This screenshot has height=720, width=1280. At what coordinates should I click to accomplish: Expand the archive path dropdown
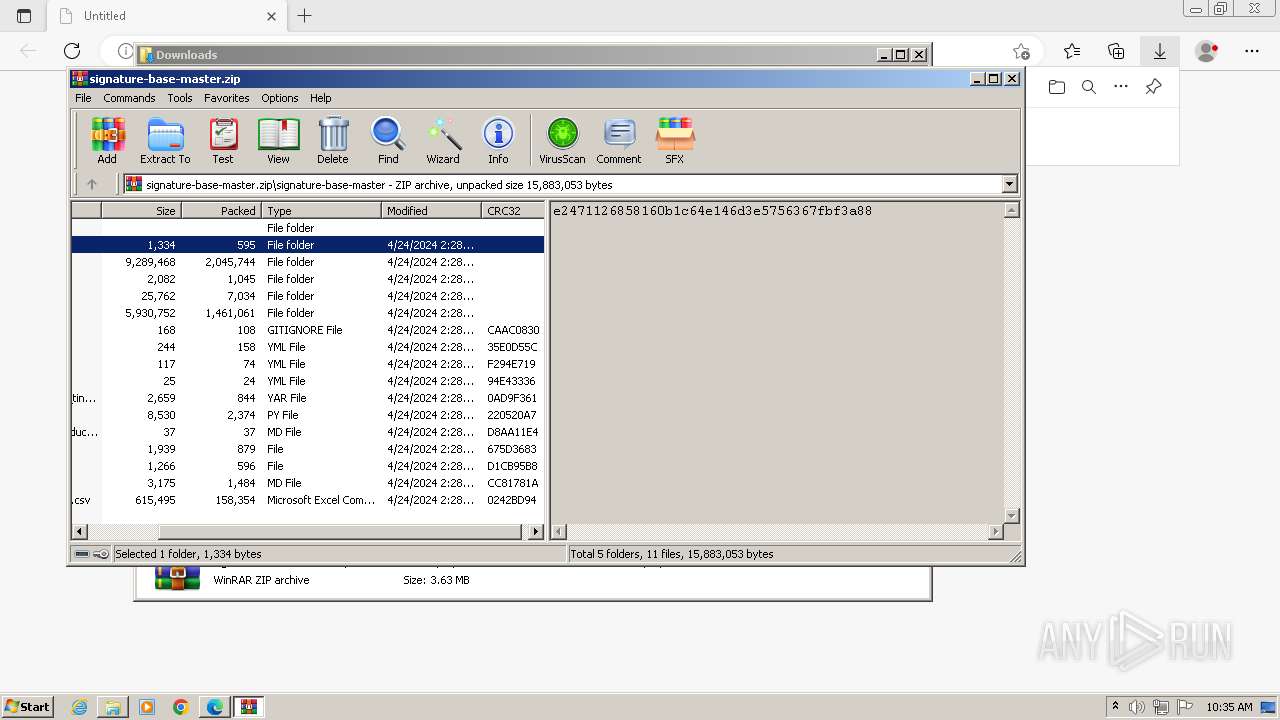click(x=1009, y=184)
